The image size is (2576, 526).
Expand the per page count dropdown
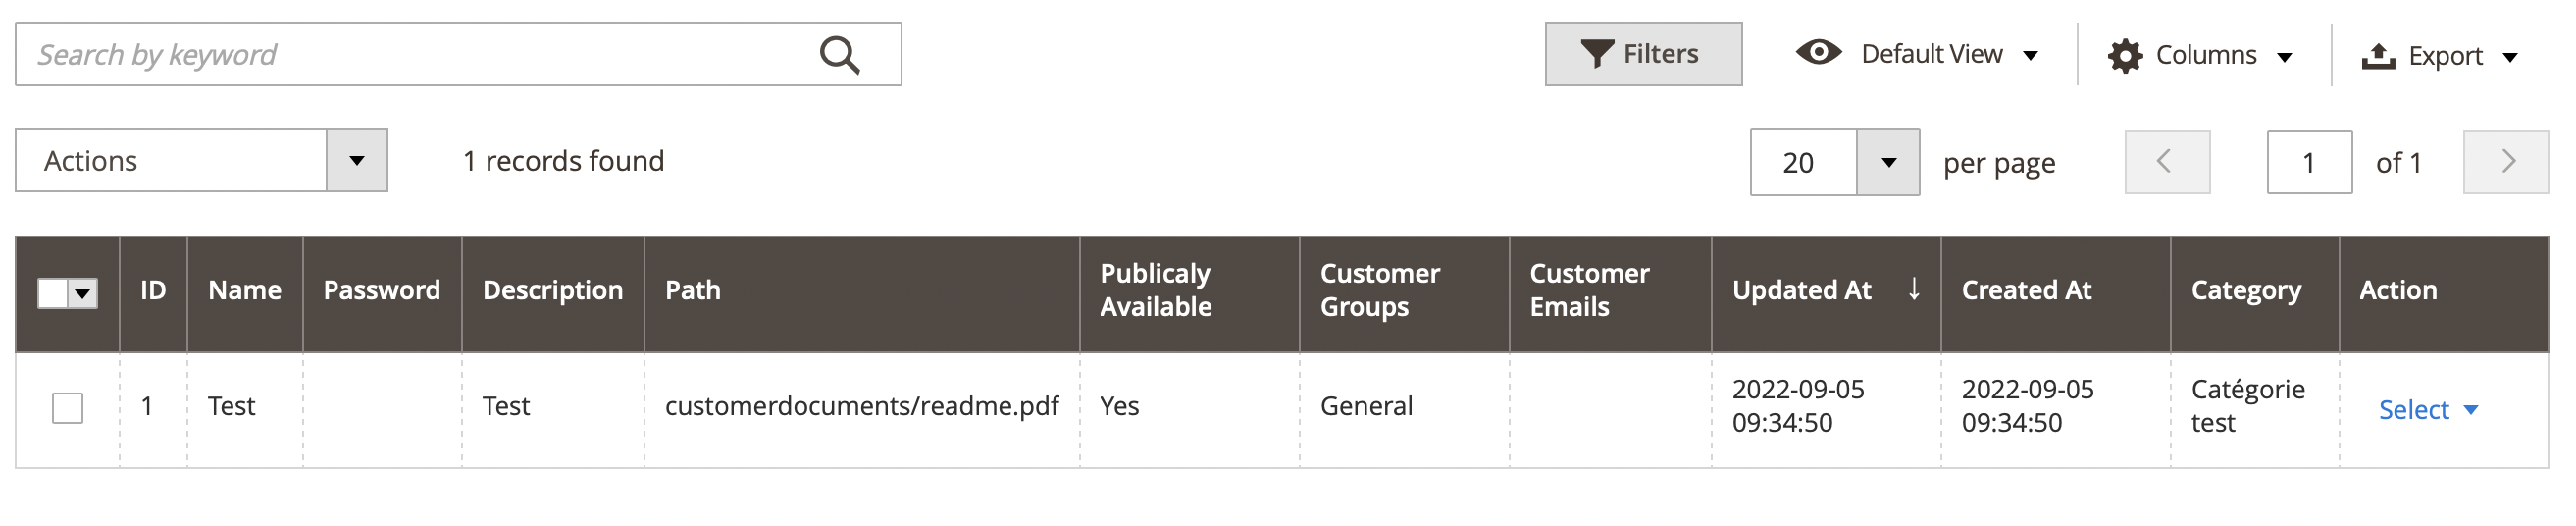1887,162
